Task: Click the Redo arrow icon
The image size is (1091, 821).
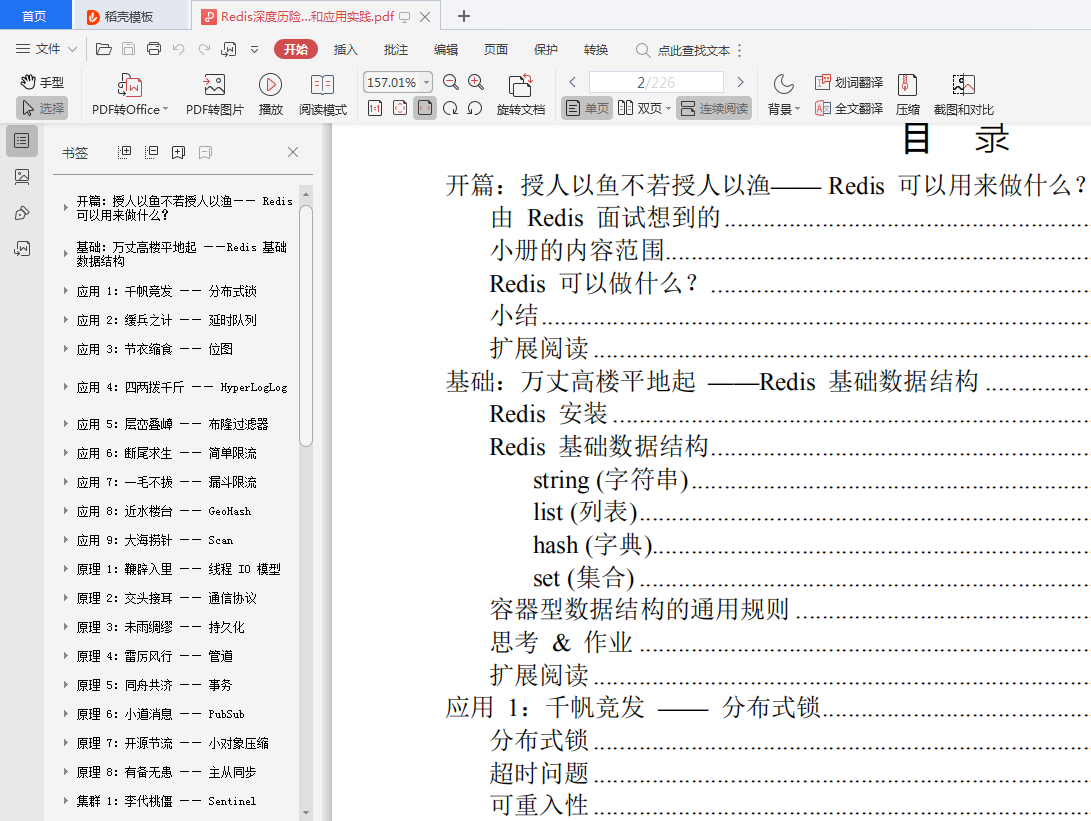Action: (x=204, y=49)
